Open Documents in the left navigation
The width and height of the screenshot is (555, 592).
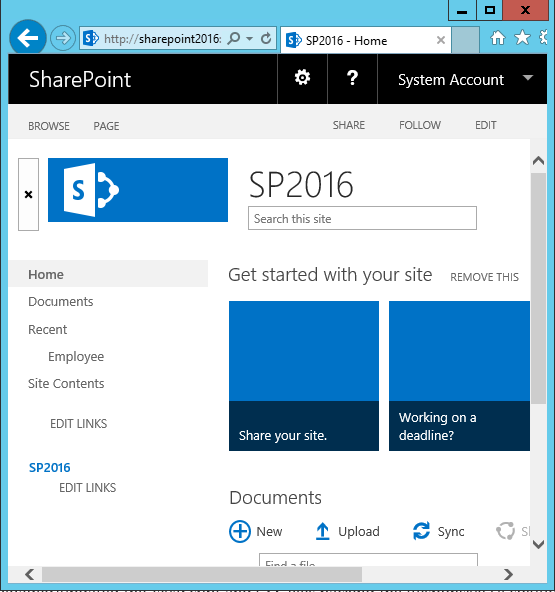[61, 302]
